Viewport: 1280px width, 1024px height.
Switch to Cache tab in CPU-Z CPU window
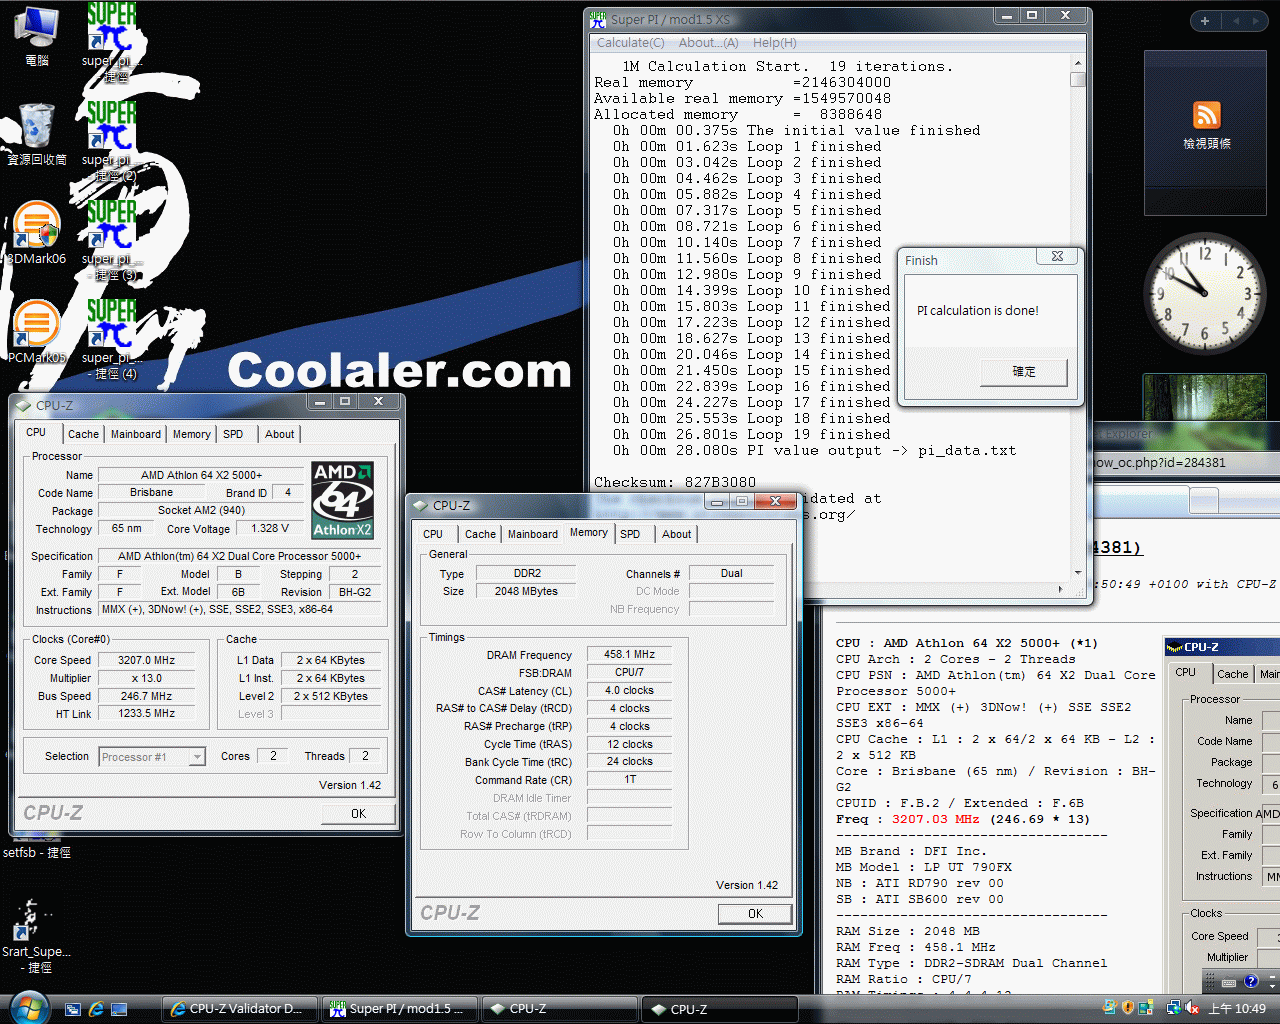coord(83,434)
